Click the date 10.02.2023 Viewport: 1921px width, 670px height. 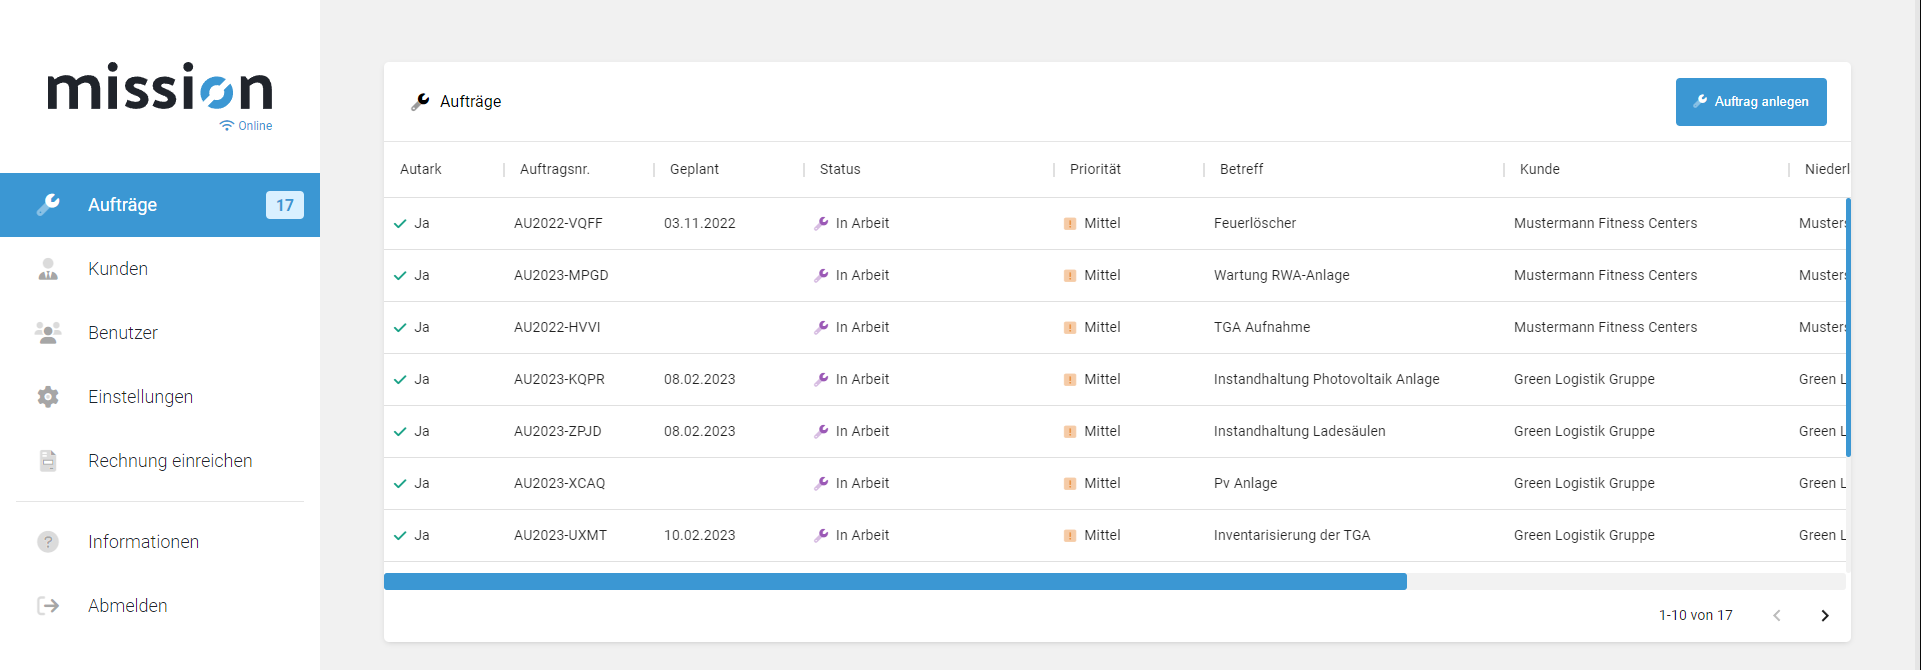click(x=700, y=536)
